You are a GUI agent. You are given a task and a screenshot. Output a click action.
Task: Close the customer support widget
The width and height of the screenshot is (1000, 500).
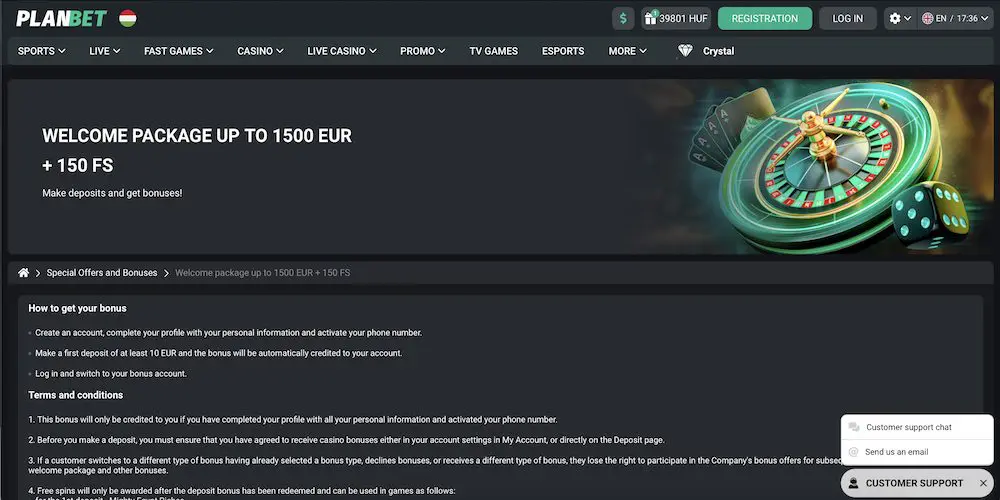pos(983,483)
